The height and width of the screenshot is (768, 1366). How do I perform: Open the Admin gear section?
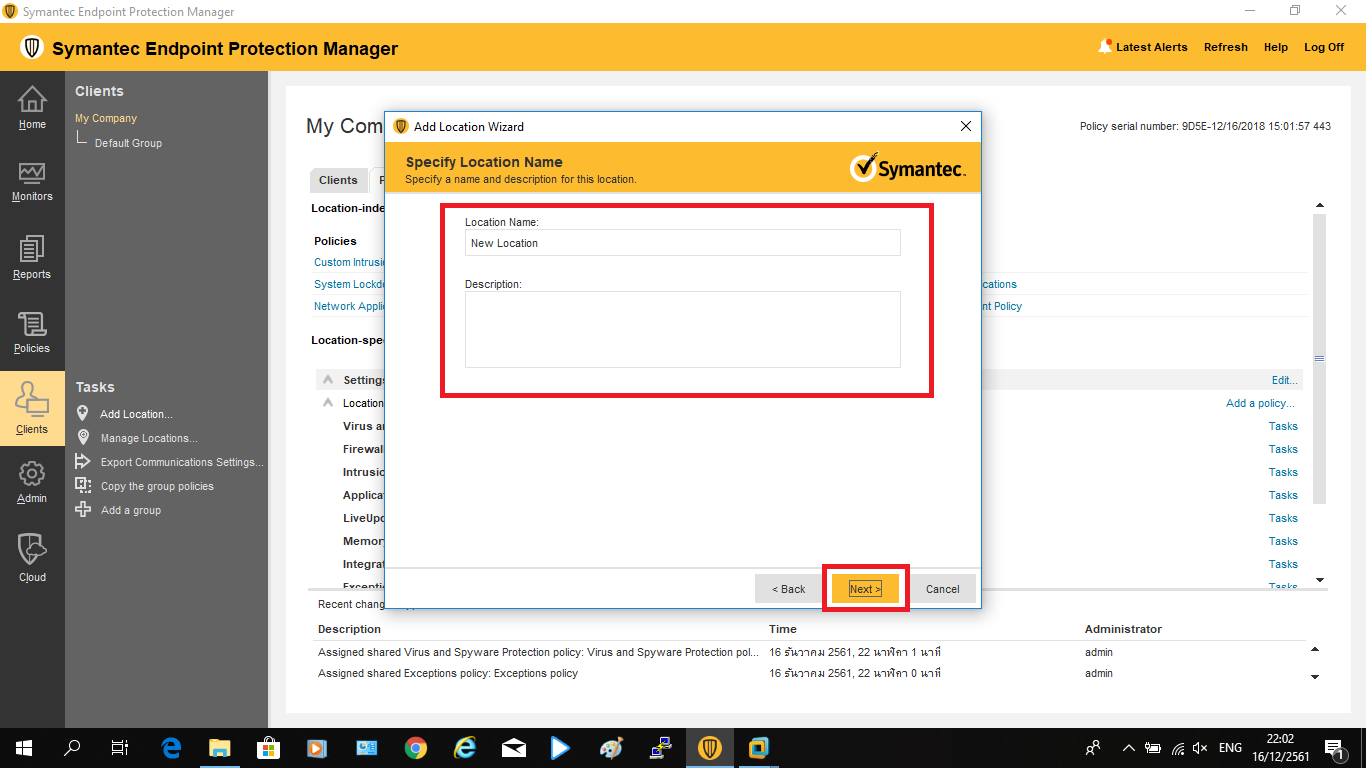pyautogui.click(x=32, y=481)
